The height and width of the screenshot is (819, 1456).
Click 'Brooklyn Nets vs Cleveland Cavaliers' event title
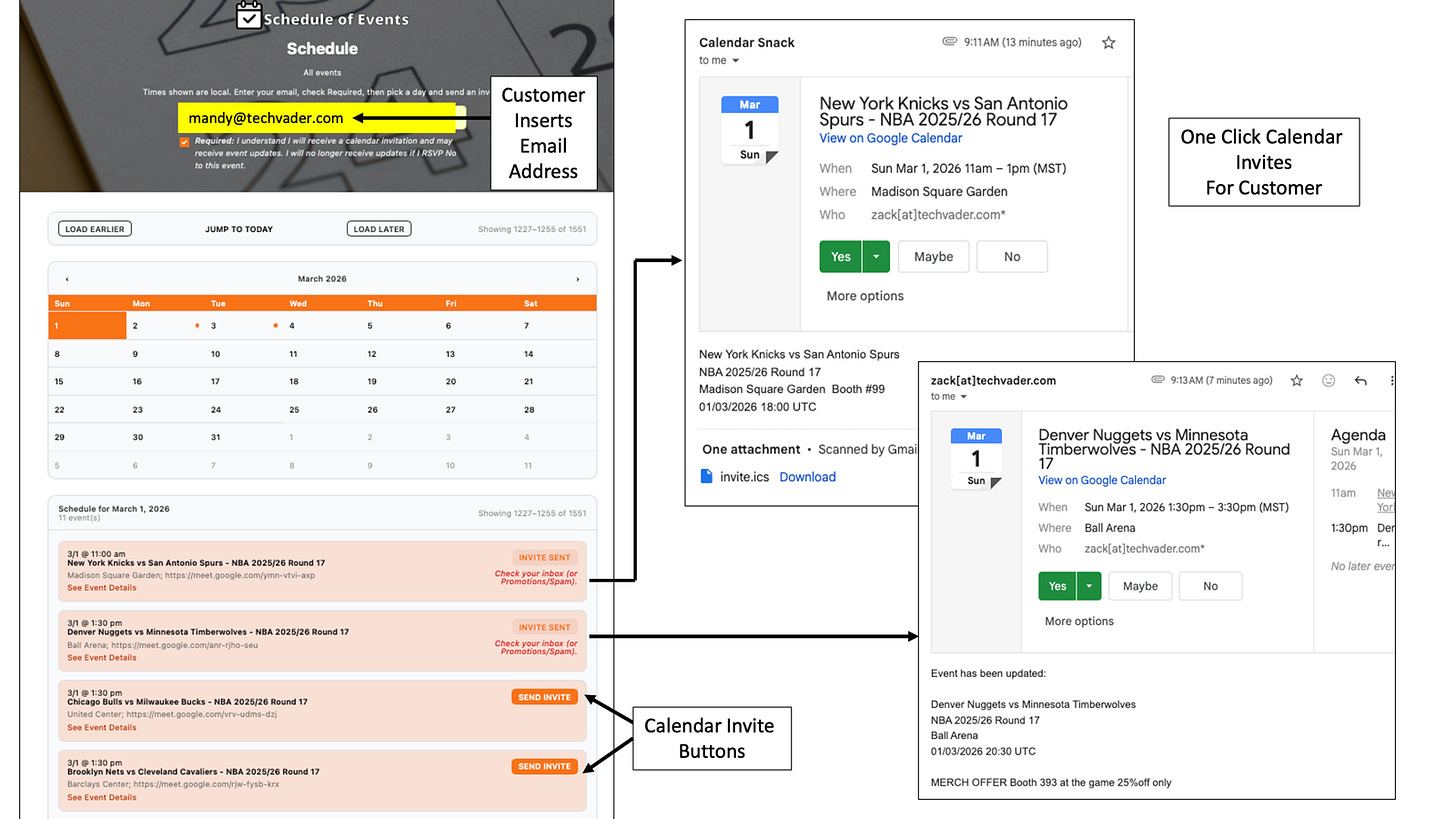193,772
